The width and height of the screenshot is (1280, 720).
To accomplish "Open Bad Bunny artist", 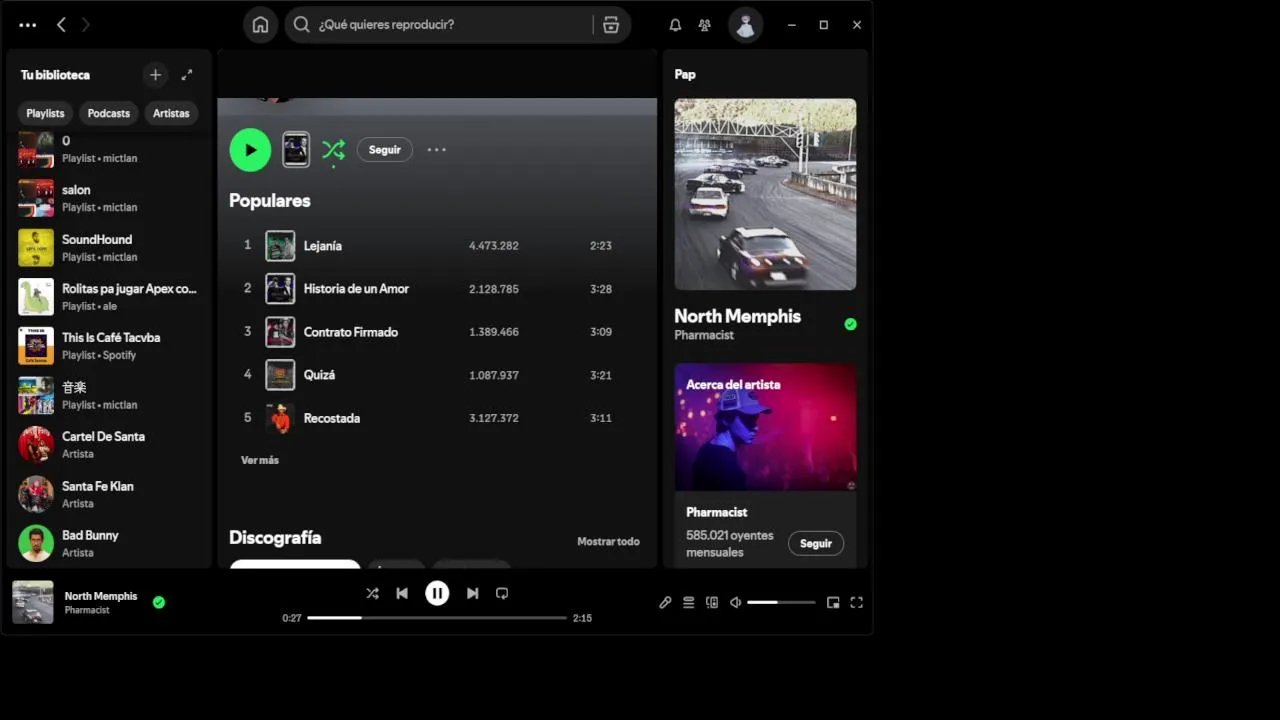I will pyautogui.click(x=110, y=543).
